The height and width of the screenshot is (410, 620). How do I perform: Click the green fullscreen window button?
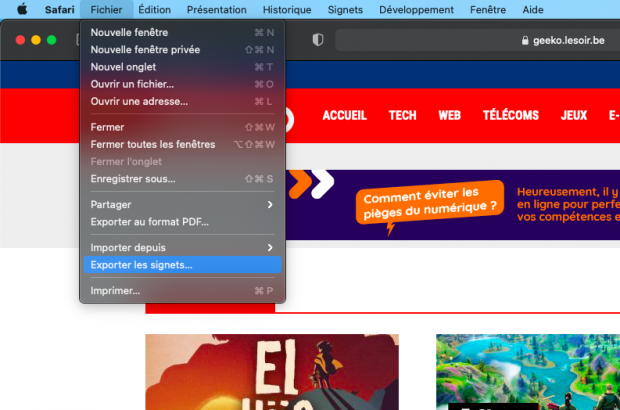click(51, 40)
